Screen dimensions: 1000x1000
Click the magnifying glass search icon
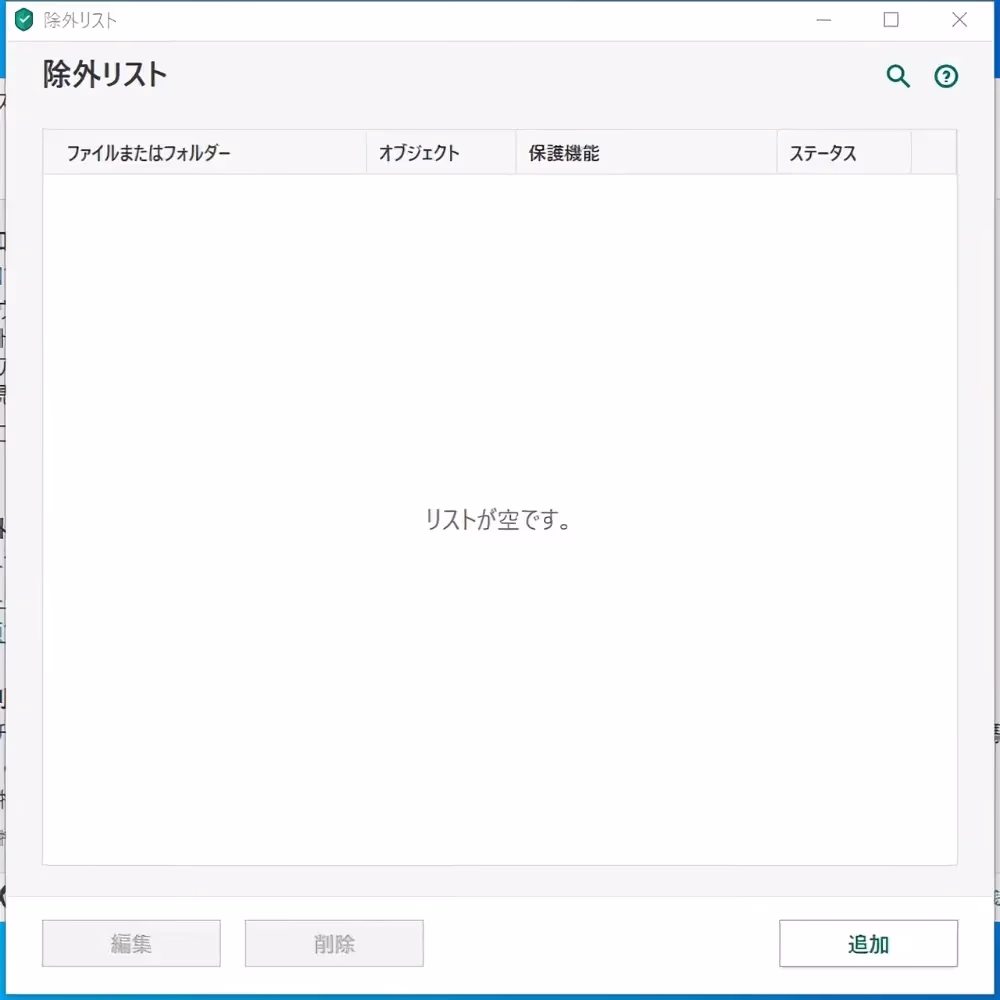point(898,76)
